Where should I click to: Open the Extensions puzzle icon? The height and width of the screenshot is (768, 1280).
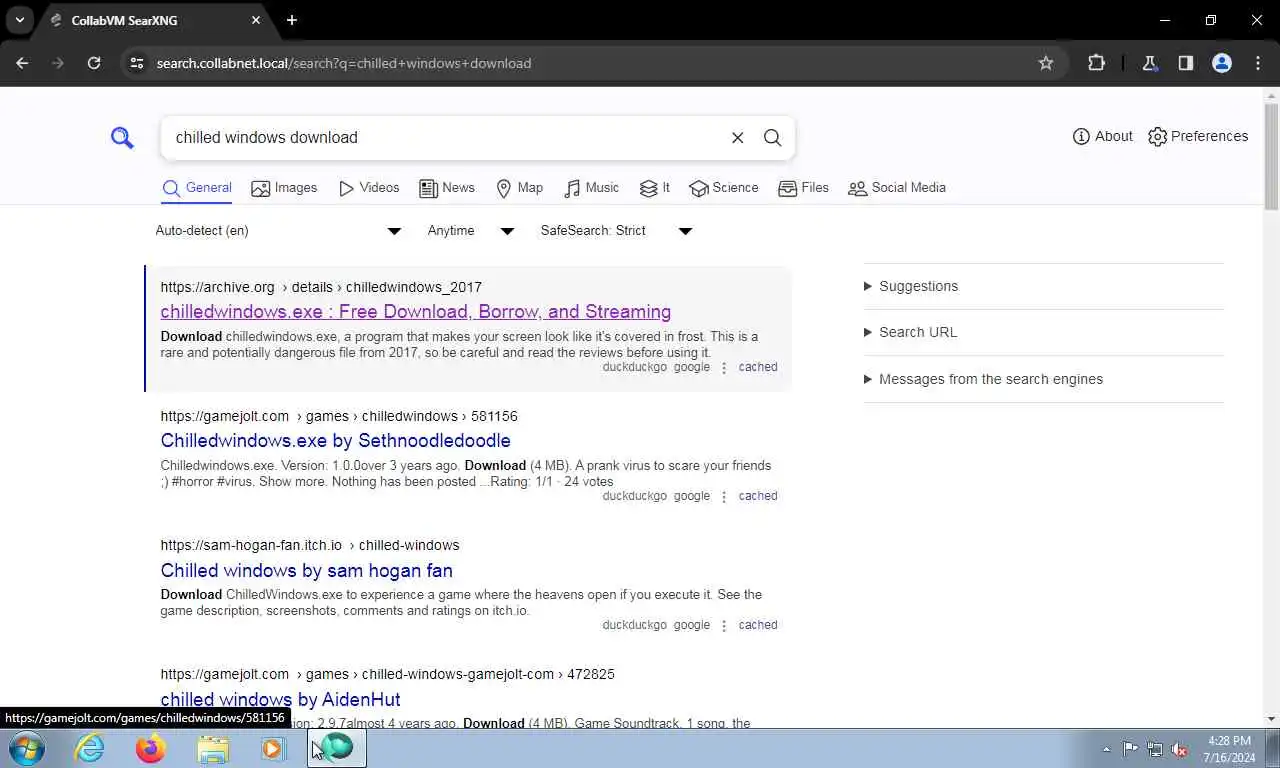1096,63
